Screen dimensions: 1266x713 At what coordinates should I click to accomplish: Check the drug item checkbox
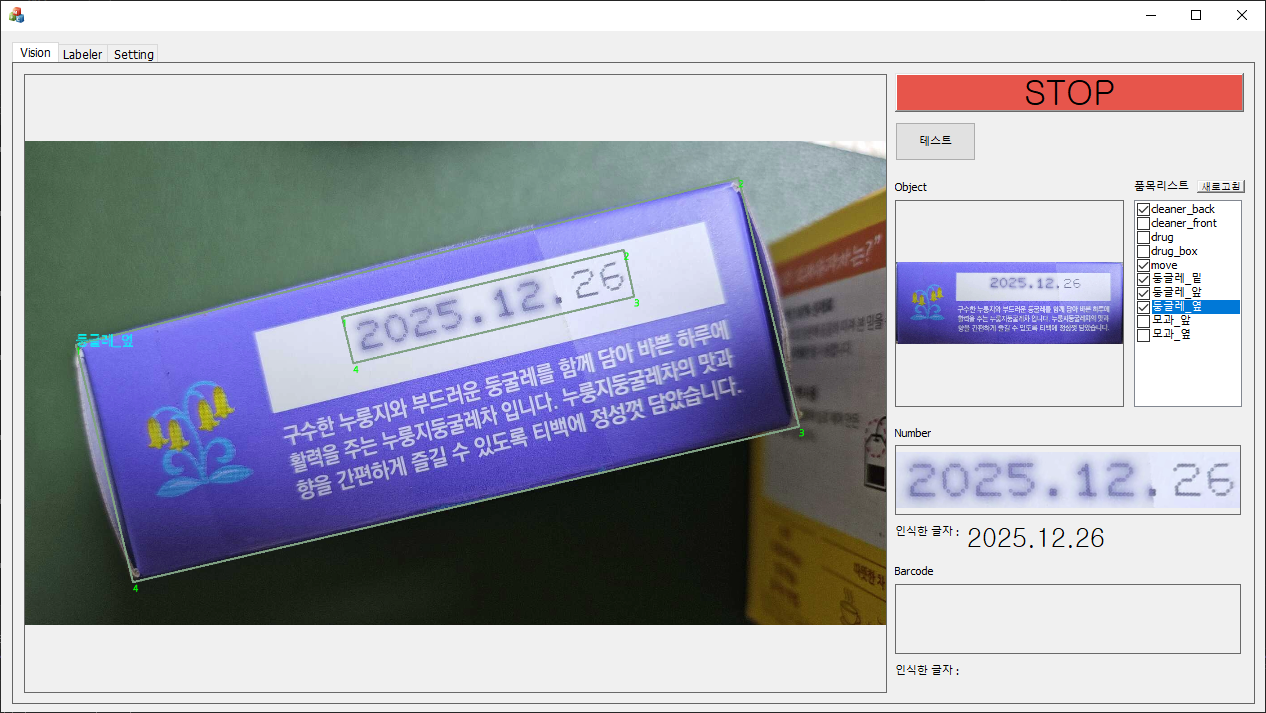point(1143,237)
